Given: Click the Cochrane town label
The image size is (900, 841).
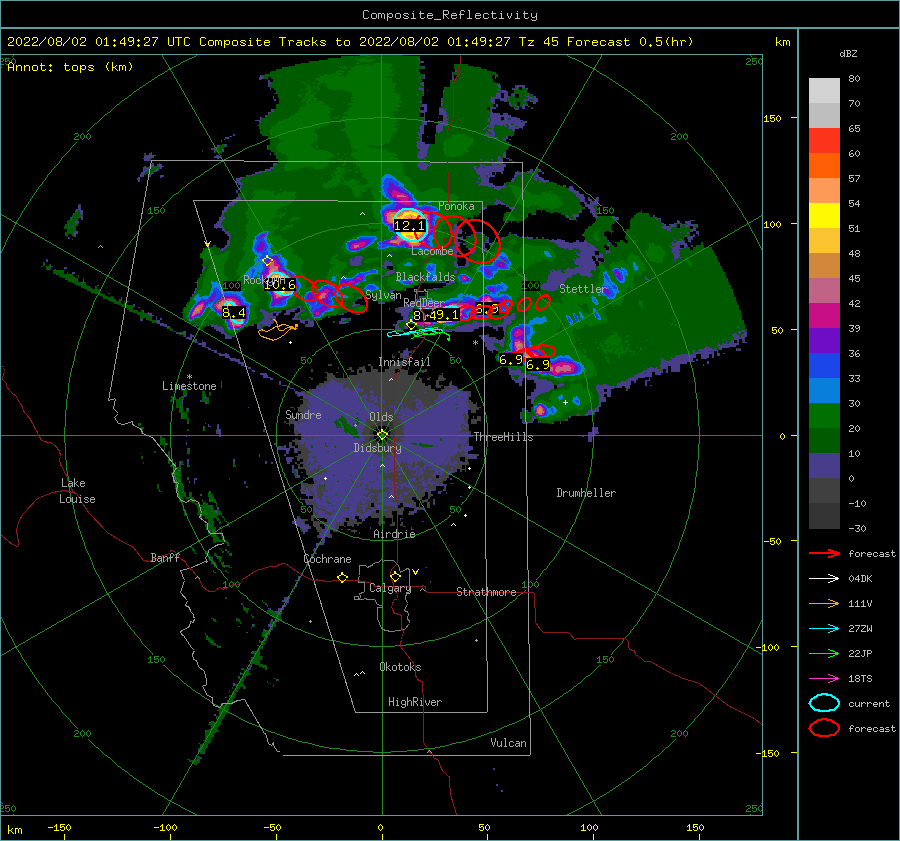Looking at the screenshot, I should click(327, 559).
